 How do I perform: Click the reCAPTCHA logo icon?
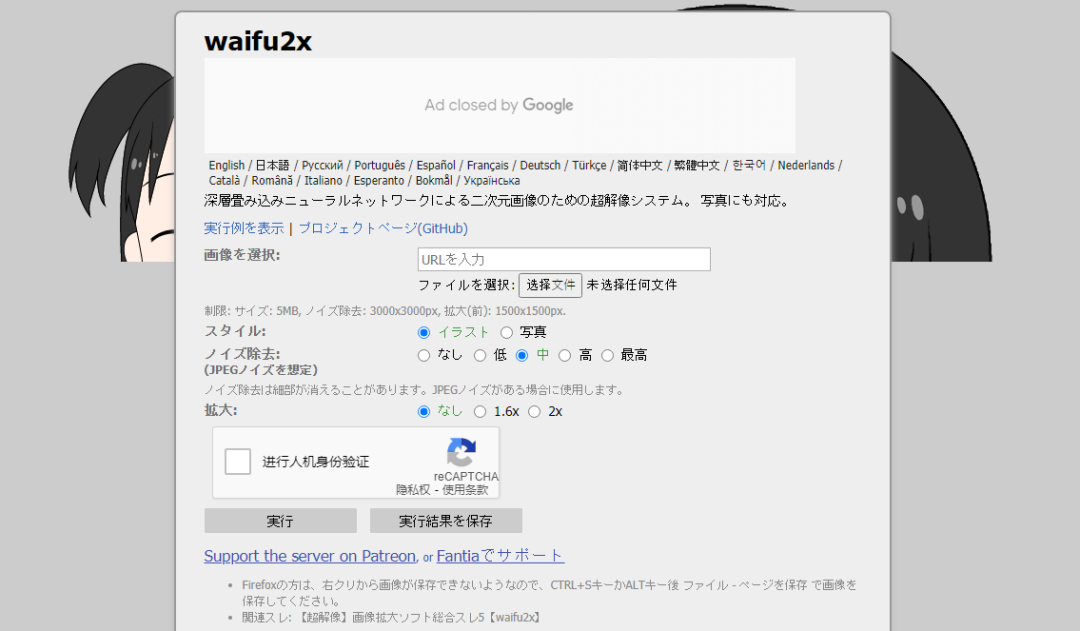point(461,452)
